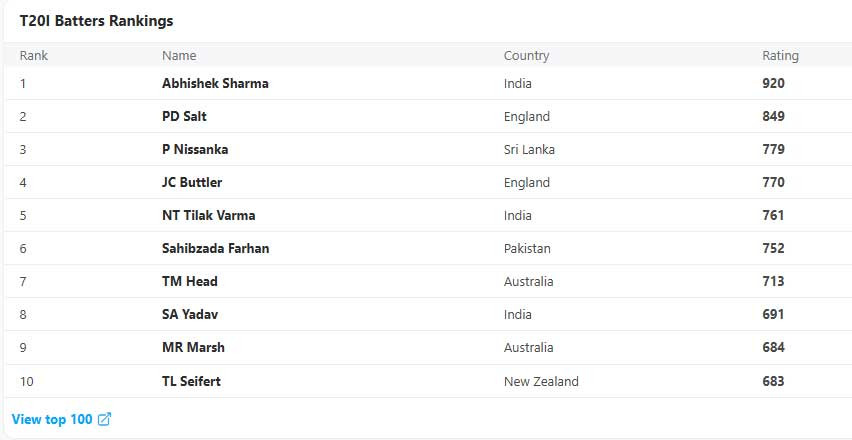This screenshot has height=440, width=852.
Task: Click the Name column header
Action: click(179, 56)
